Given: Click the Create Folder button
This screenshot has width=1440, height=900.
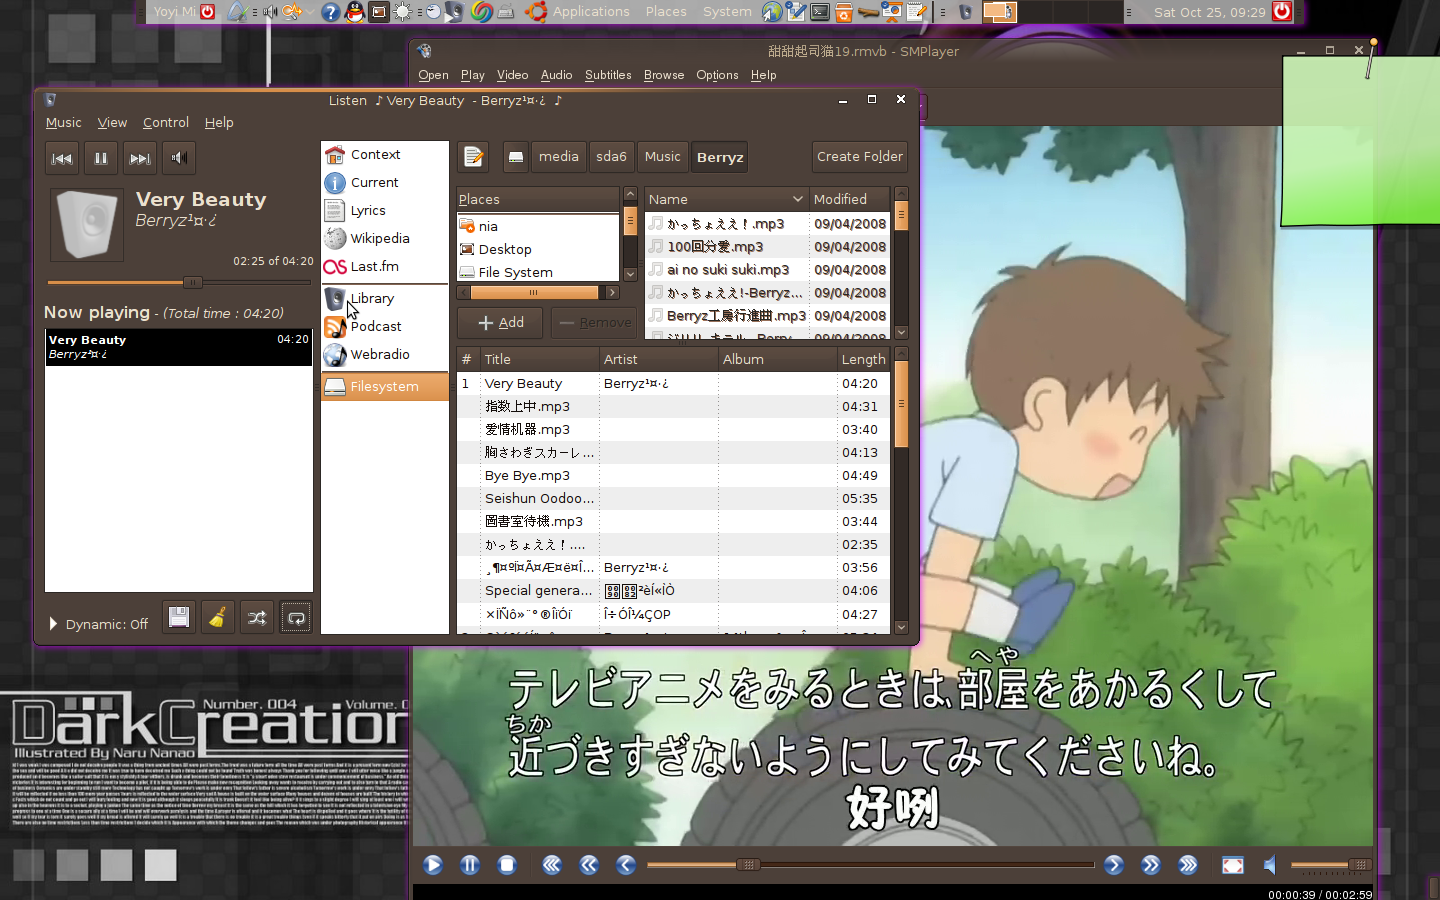Looking at the screenshot, I should tap(860, 157).
